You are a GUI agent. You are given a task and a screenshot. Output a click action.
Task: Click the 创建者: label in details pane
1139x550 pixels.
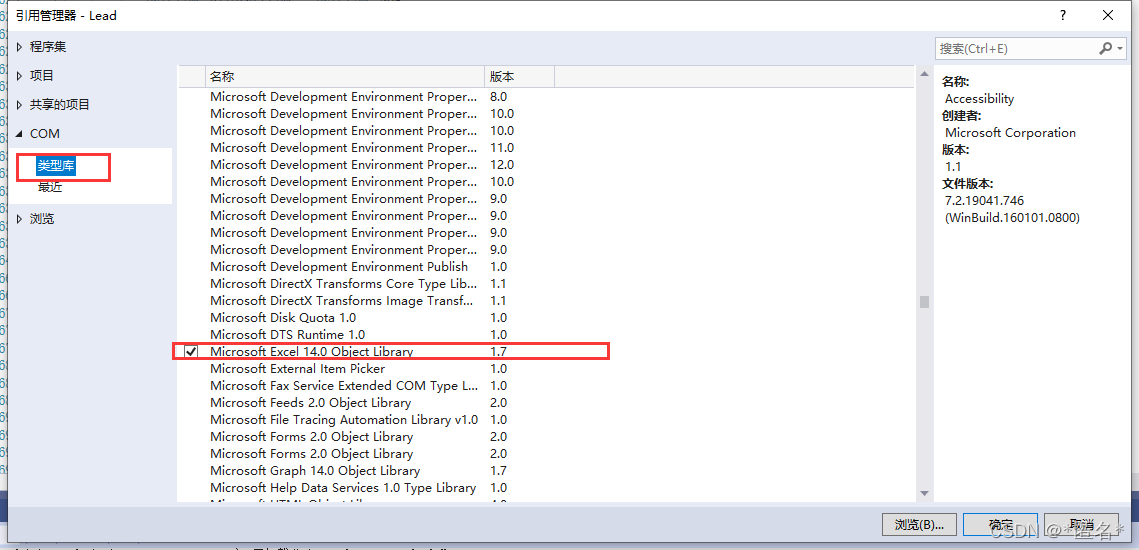960,116
